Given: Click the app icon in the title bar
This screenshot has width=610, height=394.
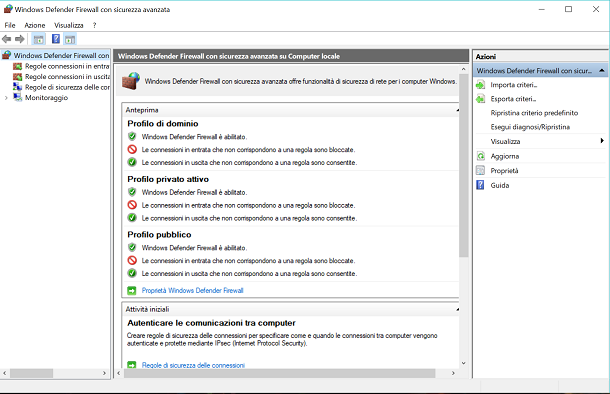Looking at the screenshot, I should point(8,9).
